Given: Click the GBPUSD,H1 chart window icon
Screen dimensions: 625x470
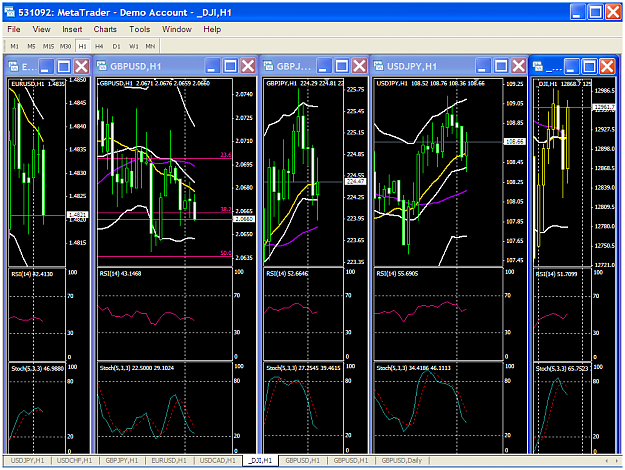Looking at the screenshot, I should click(x=102, y=66).
